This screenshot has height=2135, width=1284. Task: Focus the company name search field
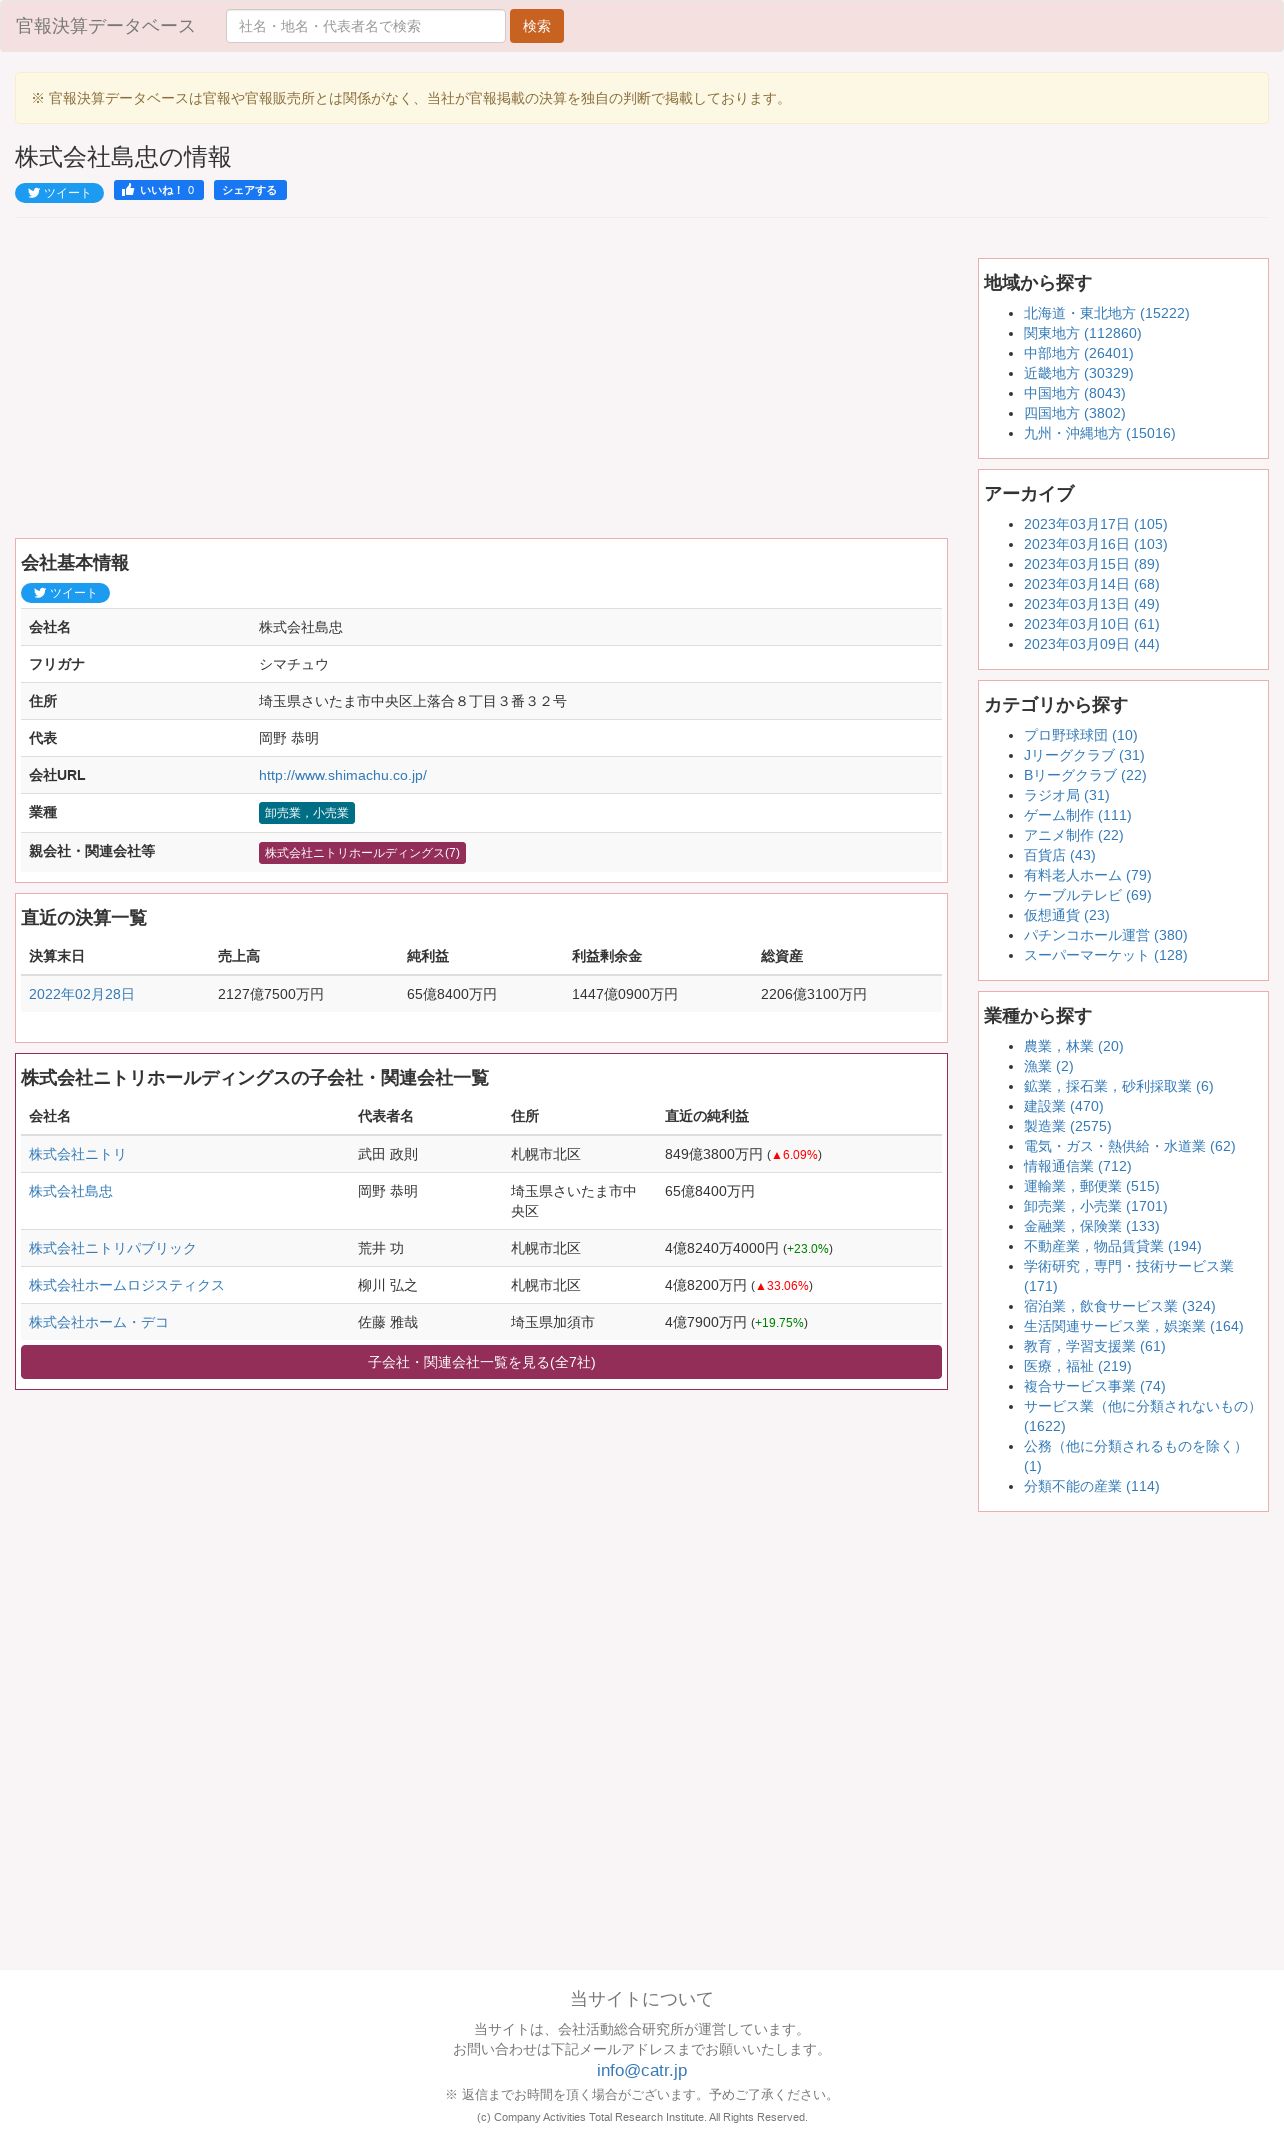pyautogui.click(x=366, y=26)
